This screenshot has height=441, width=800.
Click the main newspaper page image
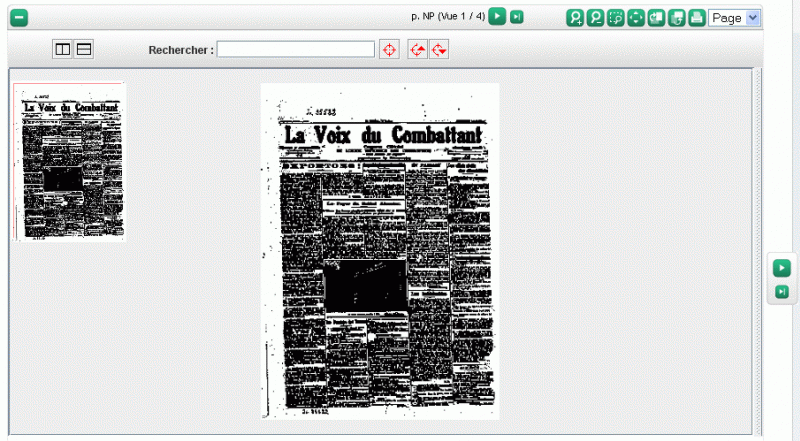click(x=380, y=251)
